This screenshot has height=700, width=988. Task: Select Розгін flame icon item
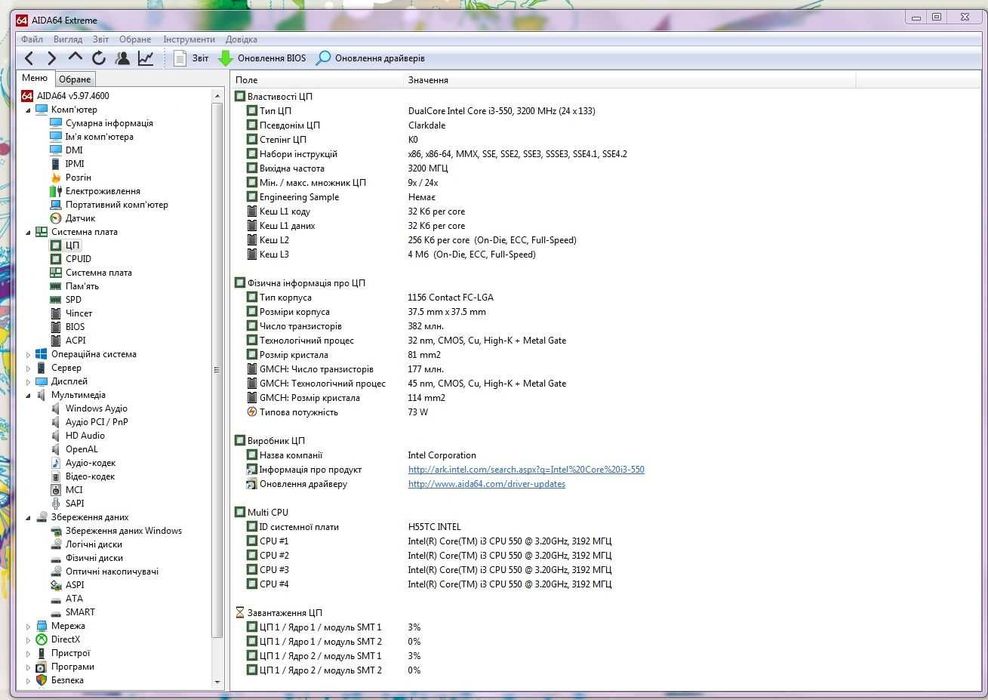[x=78, y=178]
